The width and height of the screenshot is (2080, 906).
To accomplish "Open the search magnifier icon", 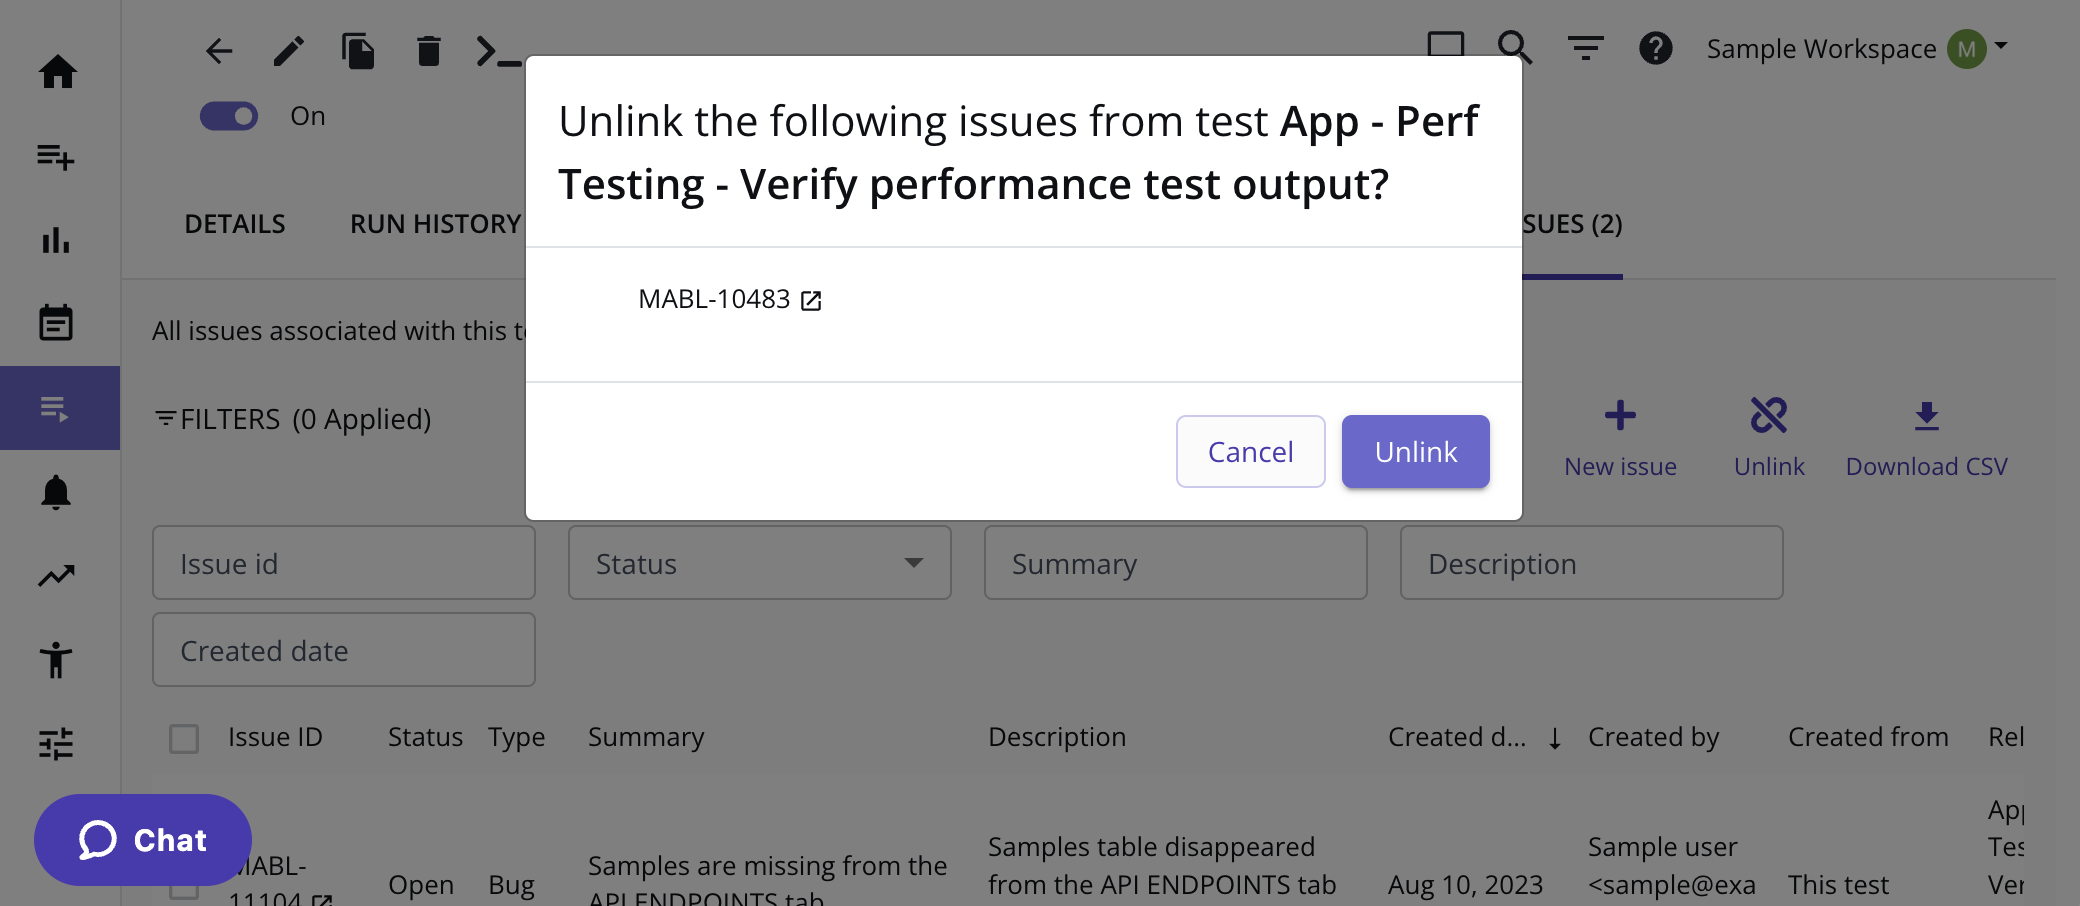I will [1515, 47].
